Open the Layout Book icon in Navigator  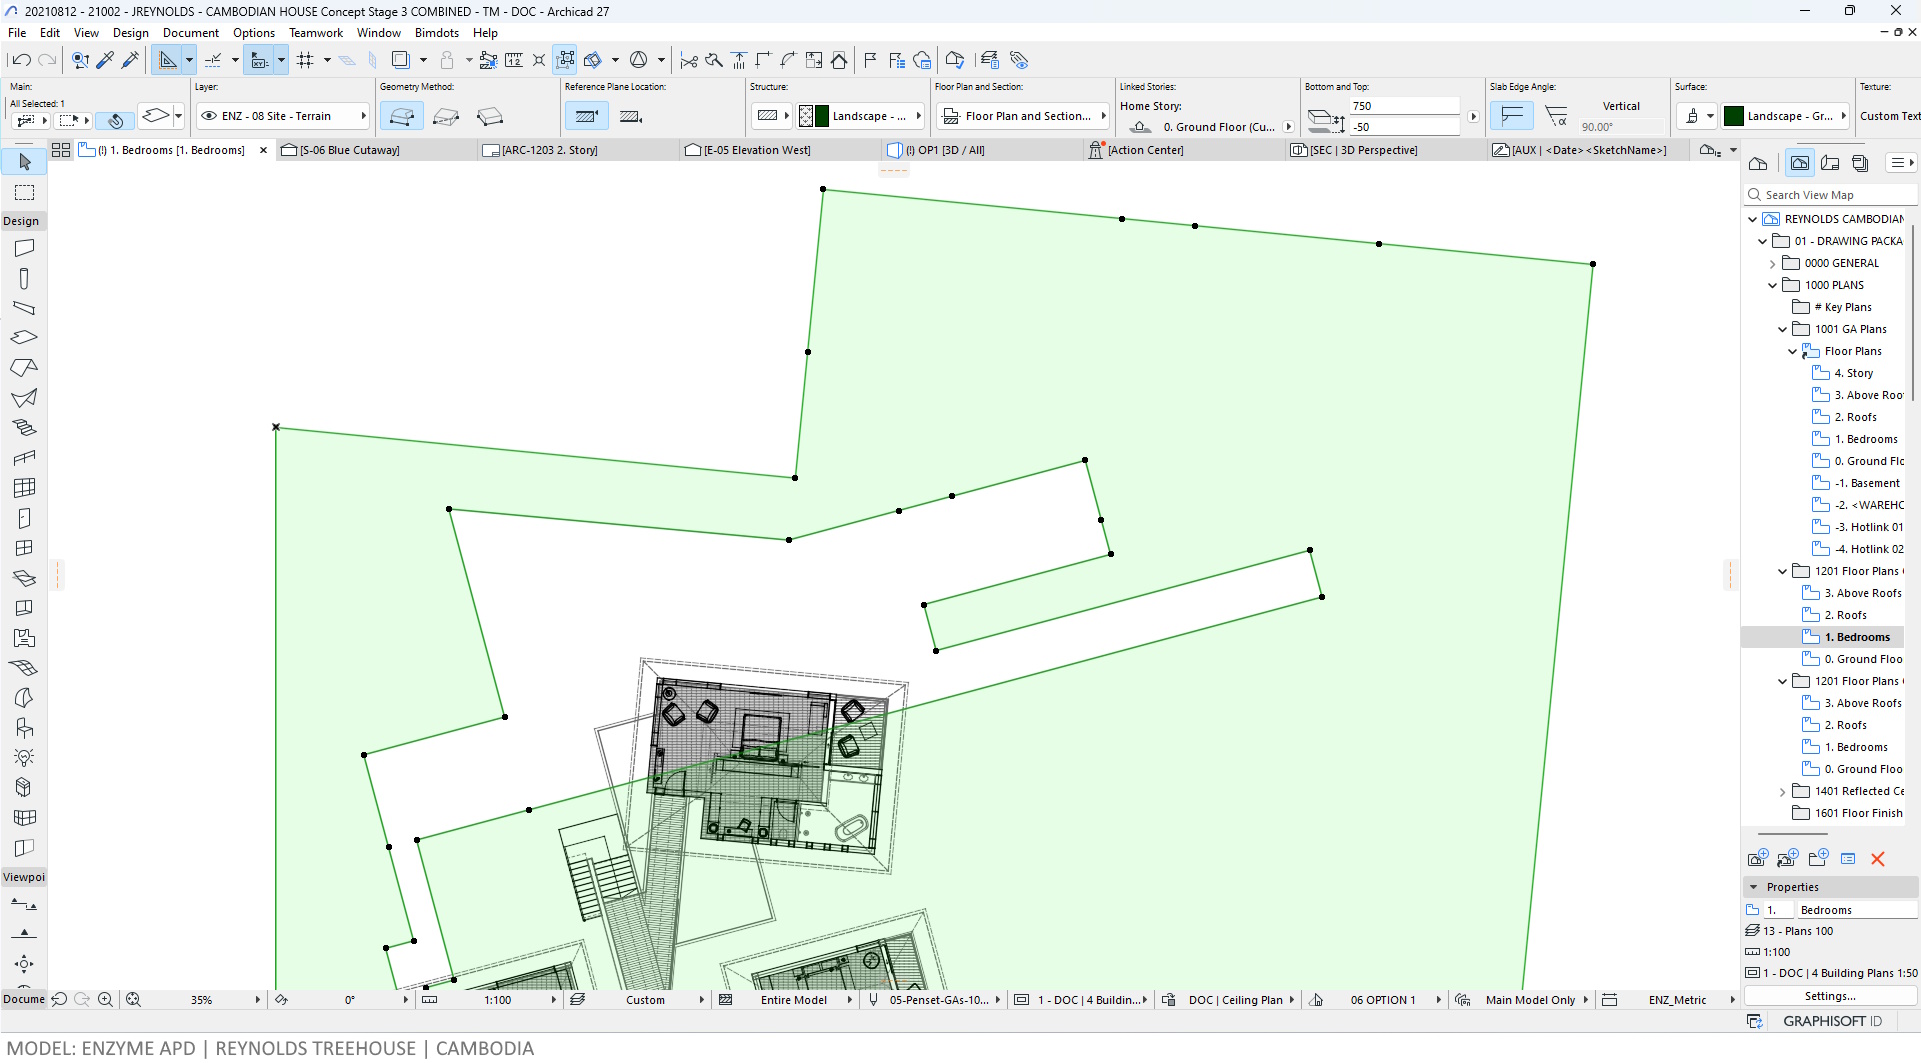(1830, 163)
